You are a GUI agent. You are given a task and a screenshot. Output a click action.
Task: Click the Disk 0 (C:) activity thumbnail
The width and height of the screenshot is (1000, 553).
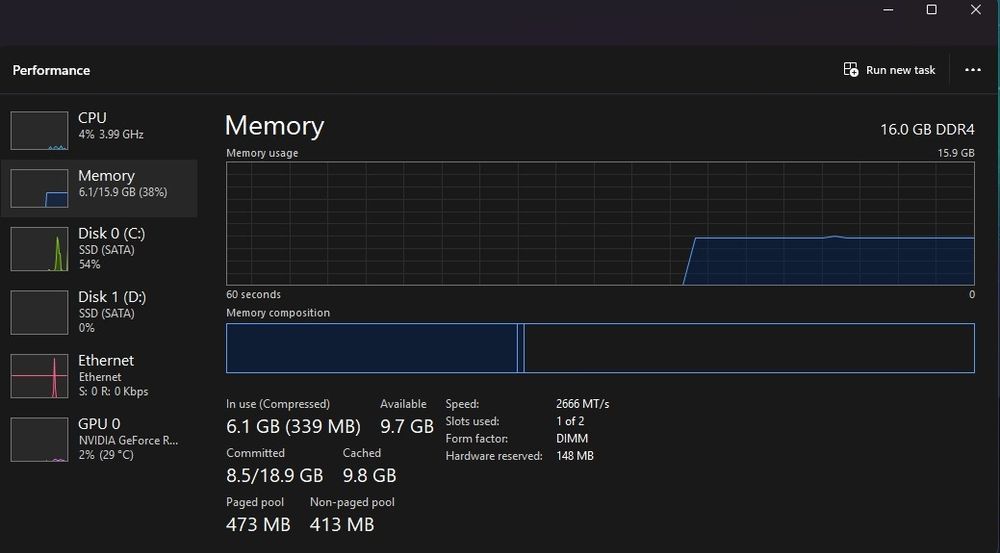[40, 249]
